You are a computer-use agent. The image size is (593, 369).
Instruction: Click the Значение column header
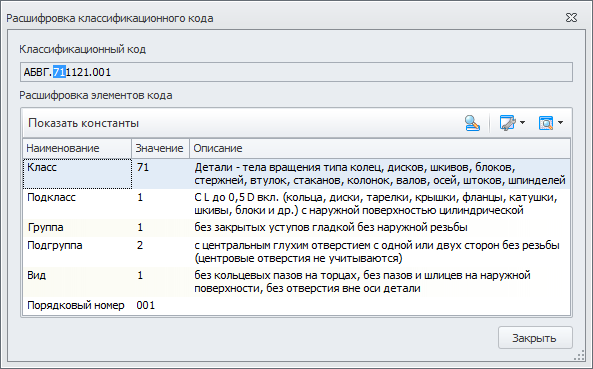tap(160, 148)
